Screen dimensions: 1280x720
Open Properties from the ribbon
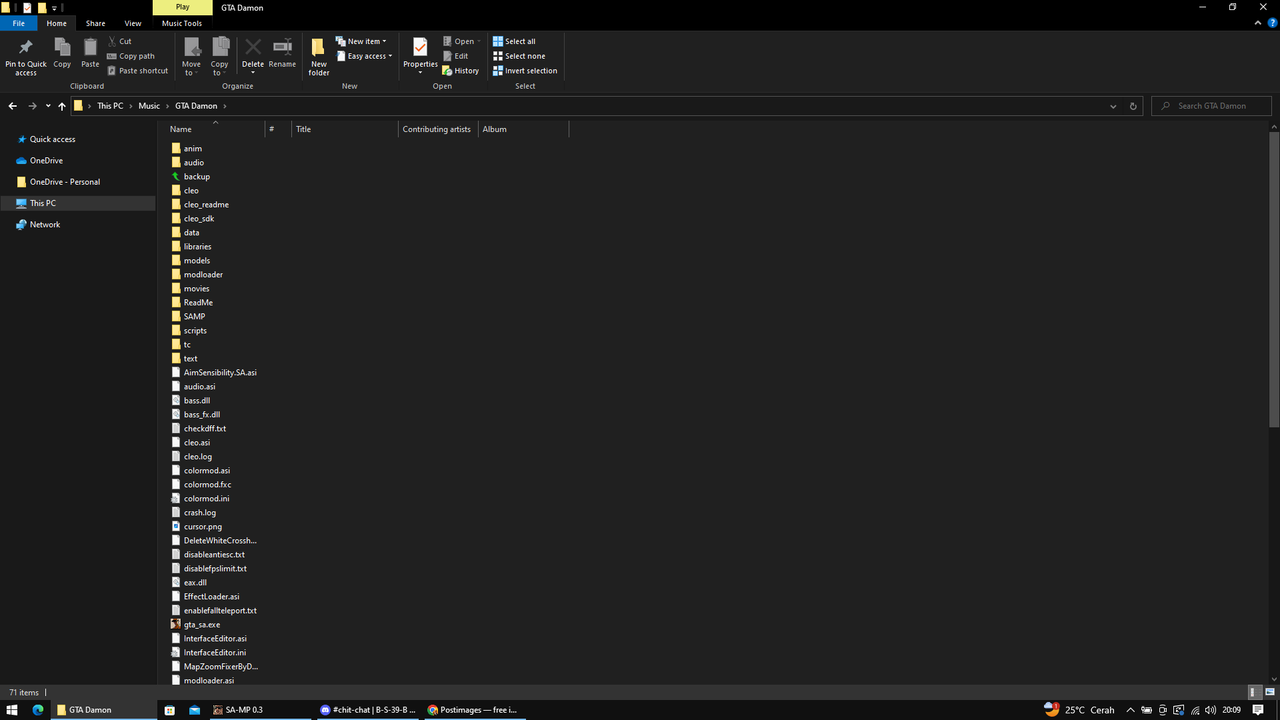coord(420,55)
